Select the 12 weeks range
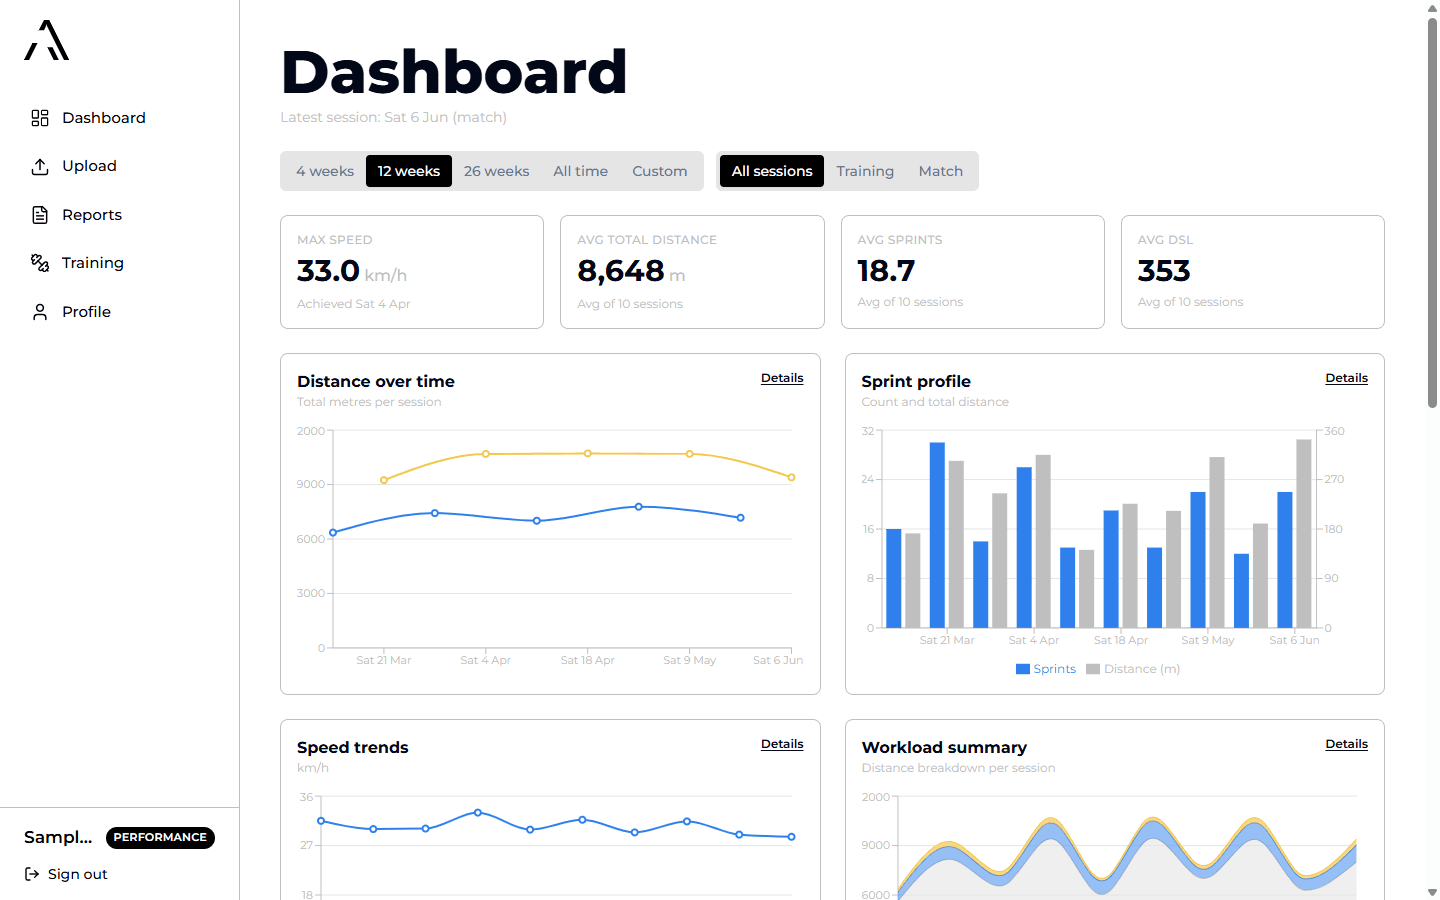The image size is (1440, 900). pos(409,171)
